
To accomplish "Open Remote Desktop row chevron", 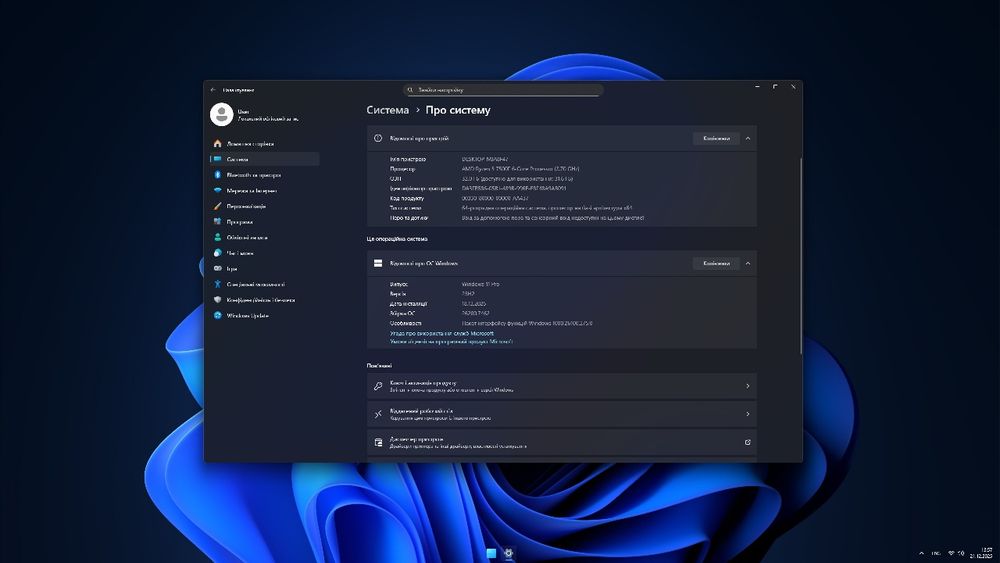I will point(747,414).
